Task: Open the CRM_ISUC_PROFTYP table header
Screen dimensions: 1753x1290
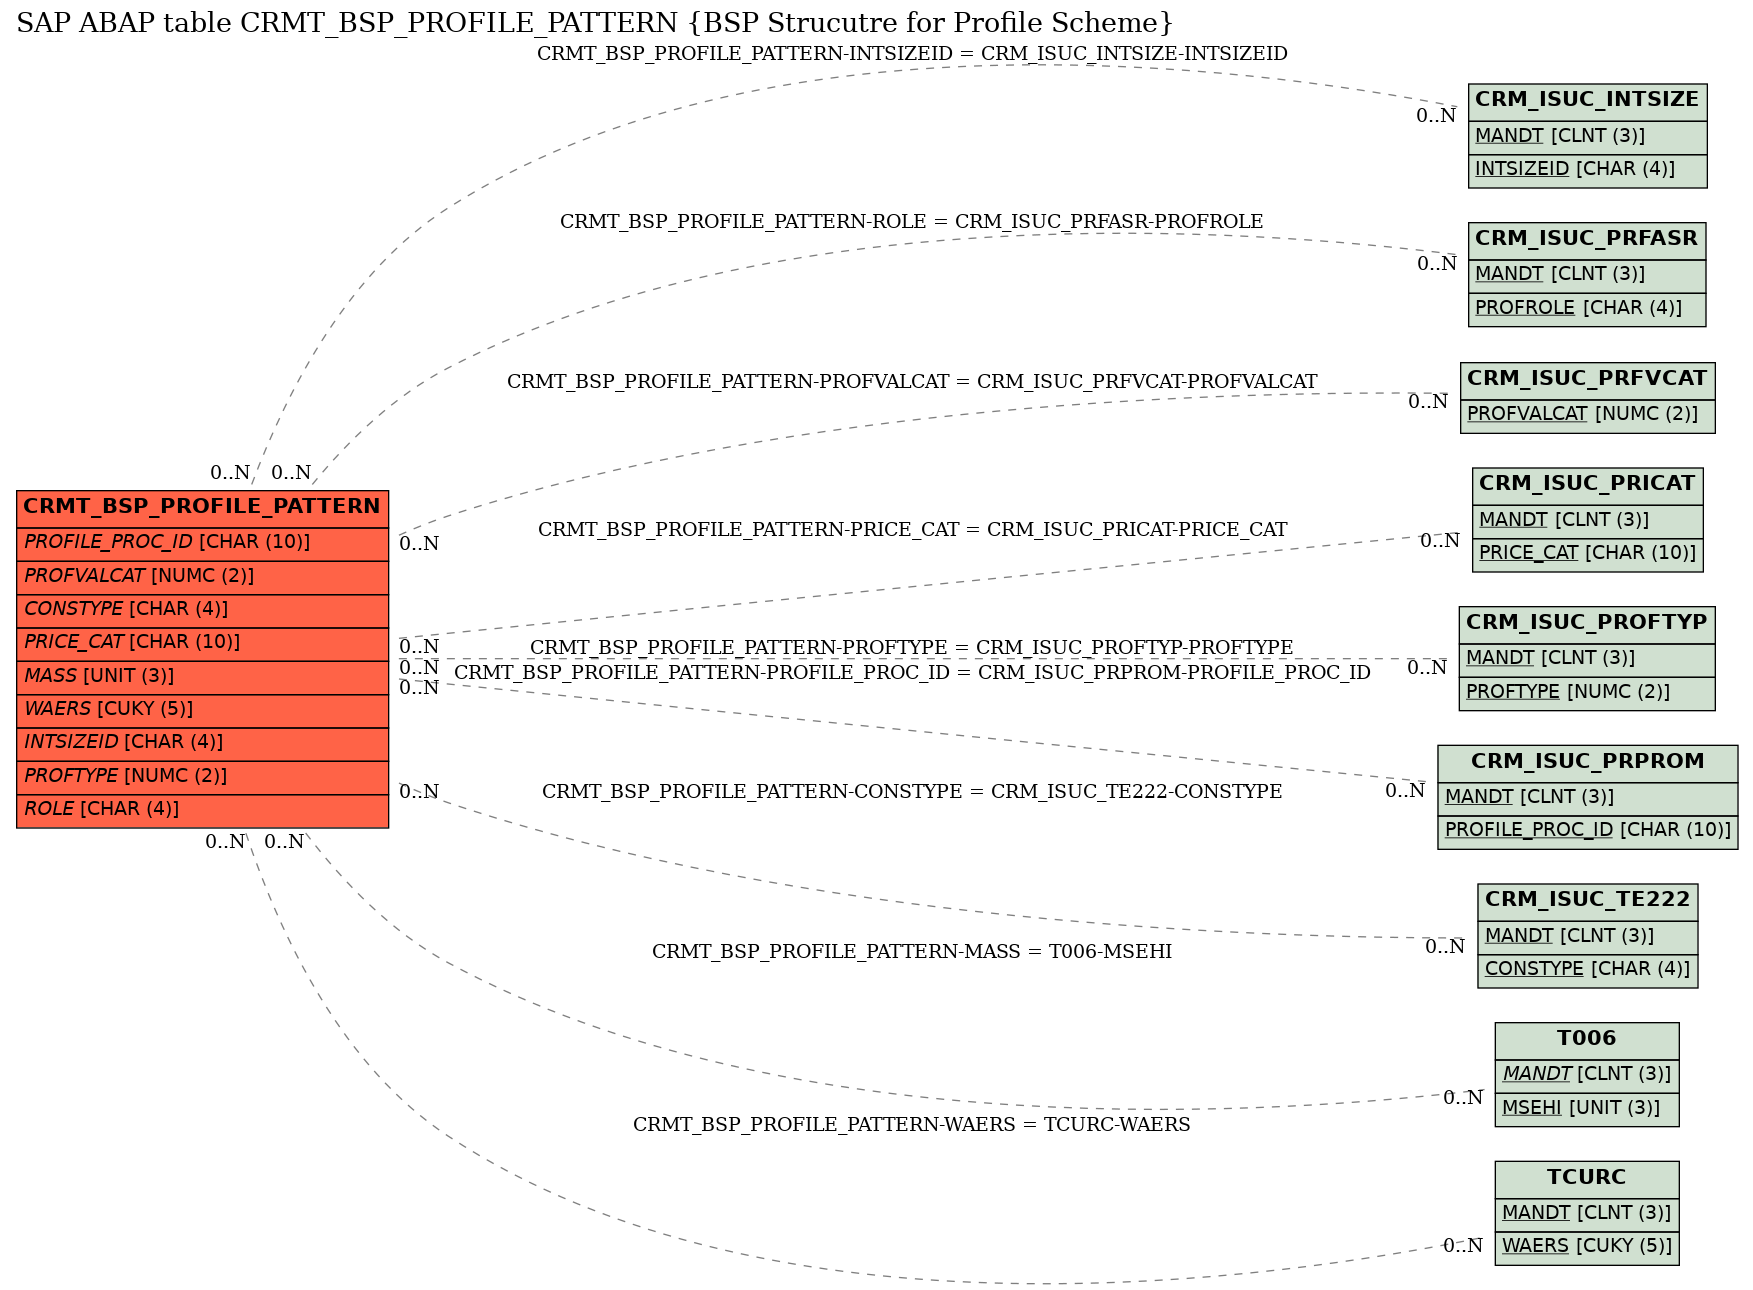Action: click(1587, 624)
